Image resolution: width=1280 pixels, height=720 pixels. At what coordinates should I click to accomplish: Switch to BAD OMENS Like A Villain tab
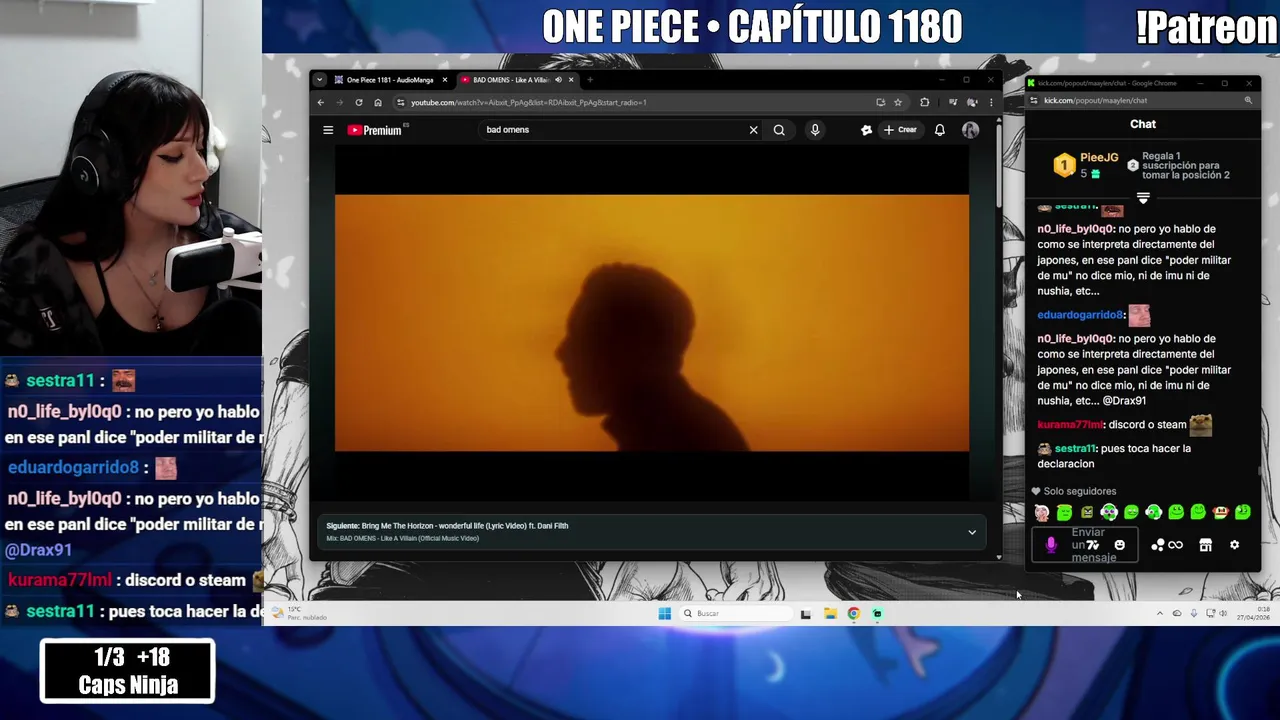pyautogui.click(x=510, y=80)
